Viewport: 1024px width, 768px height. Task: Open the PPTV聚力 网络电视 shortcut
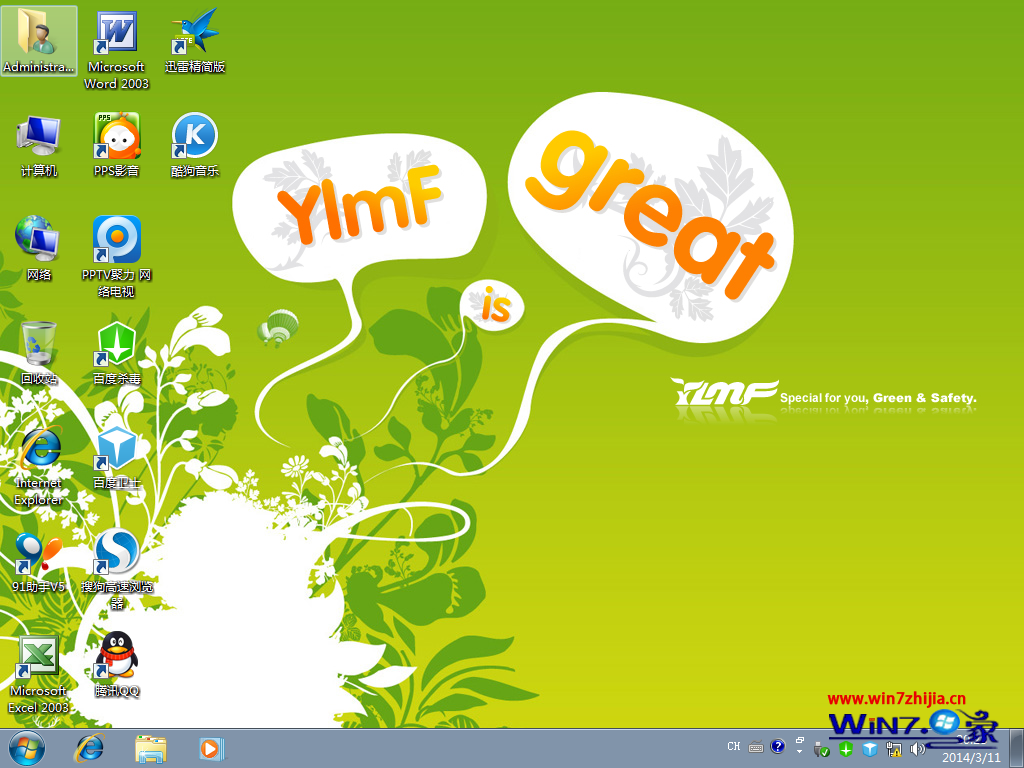coord(116,241)
